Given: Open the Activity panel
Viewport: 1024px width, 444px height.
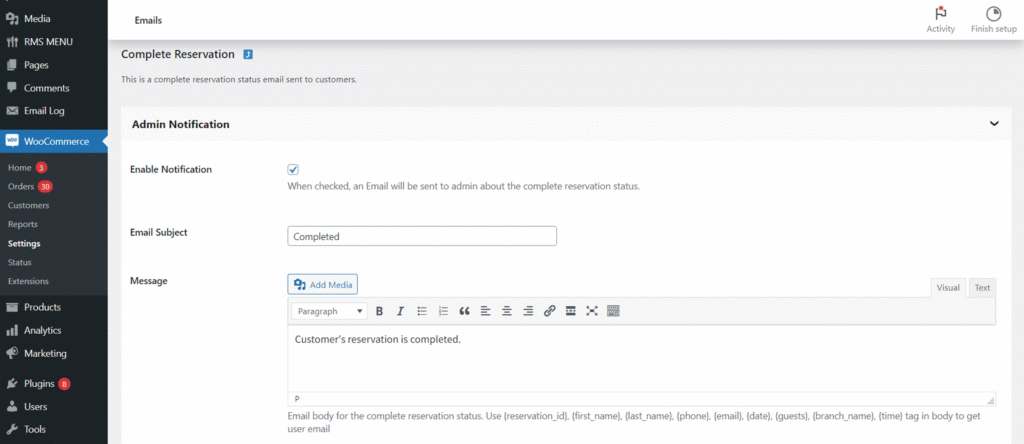Looking at the screenshot, I should [x=940, y=20].
